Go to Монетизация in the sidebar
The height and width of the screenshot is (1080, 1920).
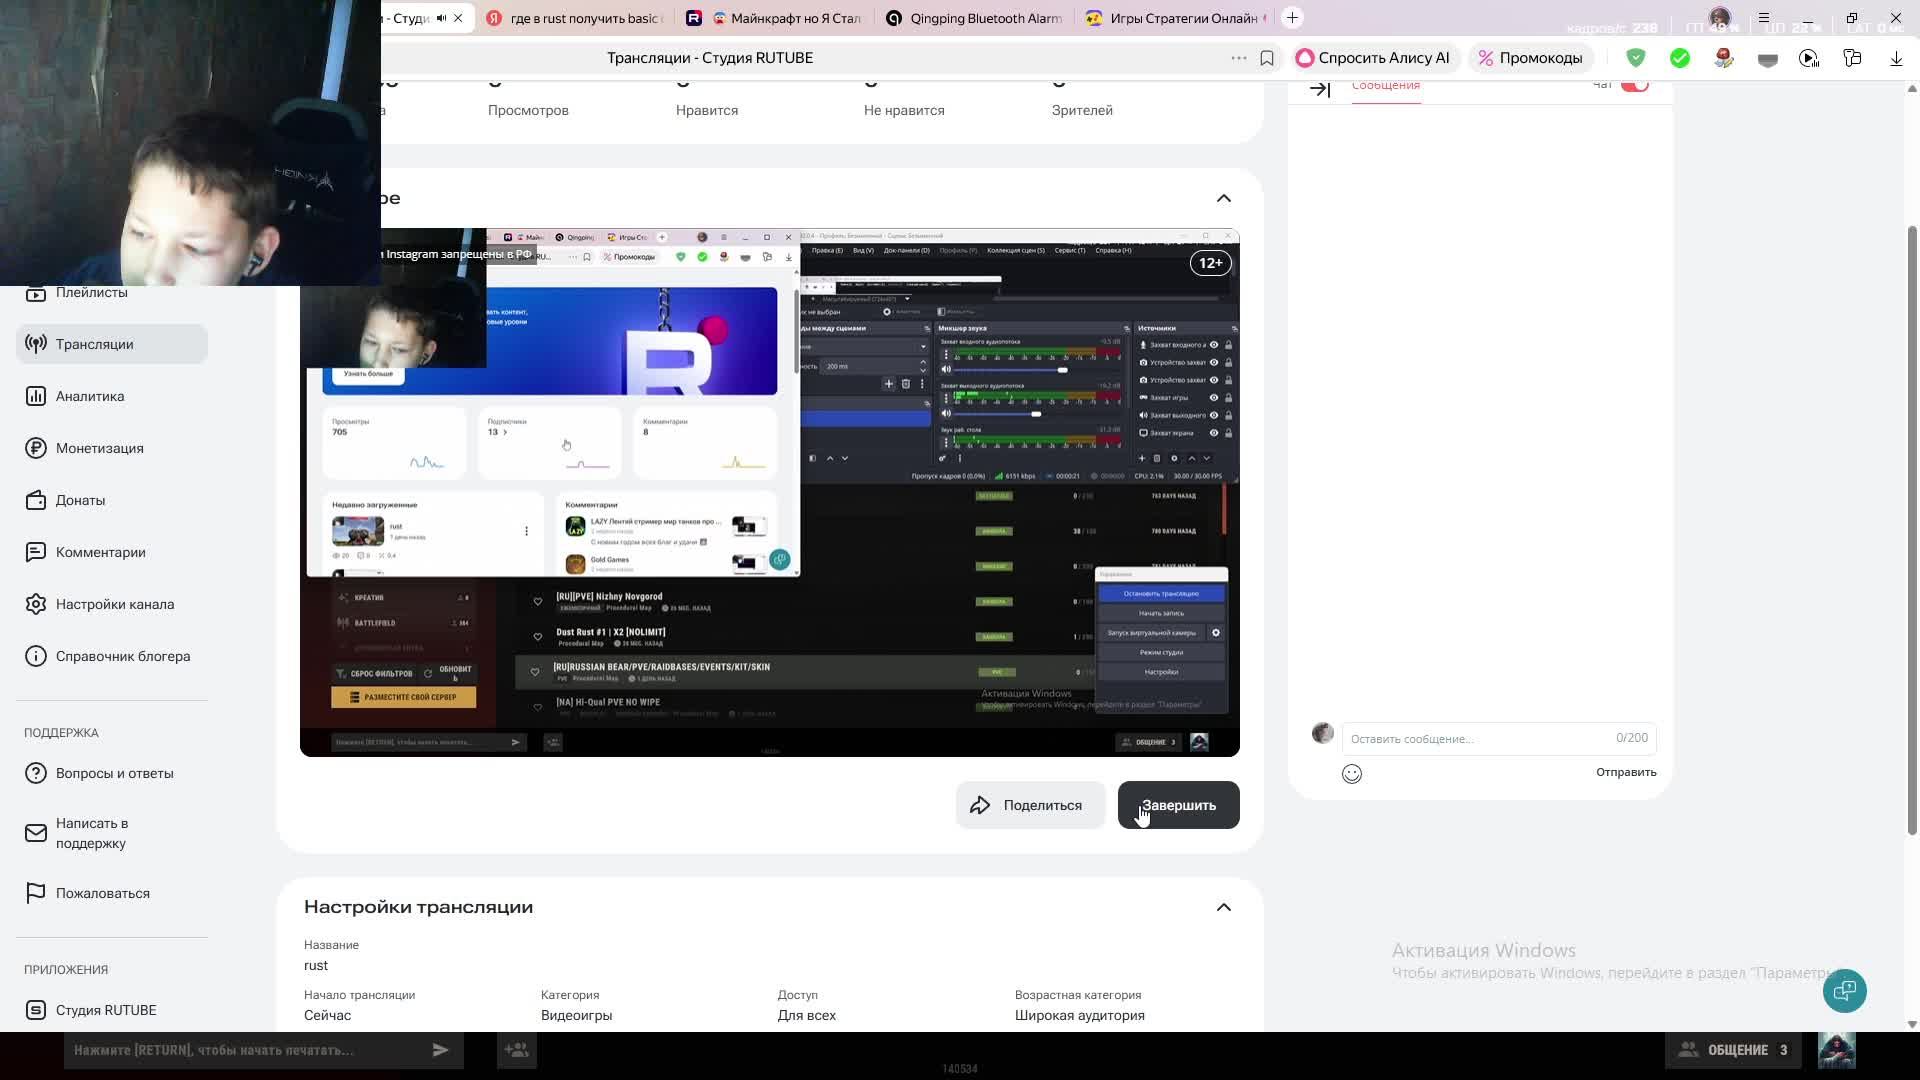point(112,448)
